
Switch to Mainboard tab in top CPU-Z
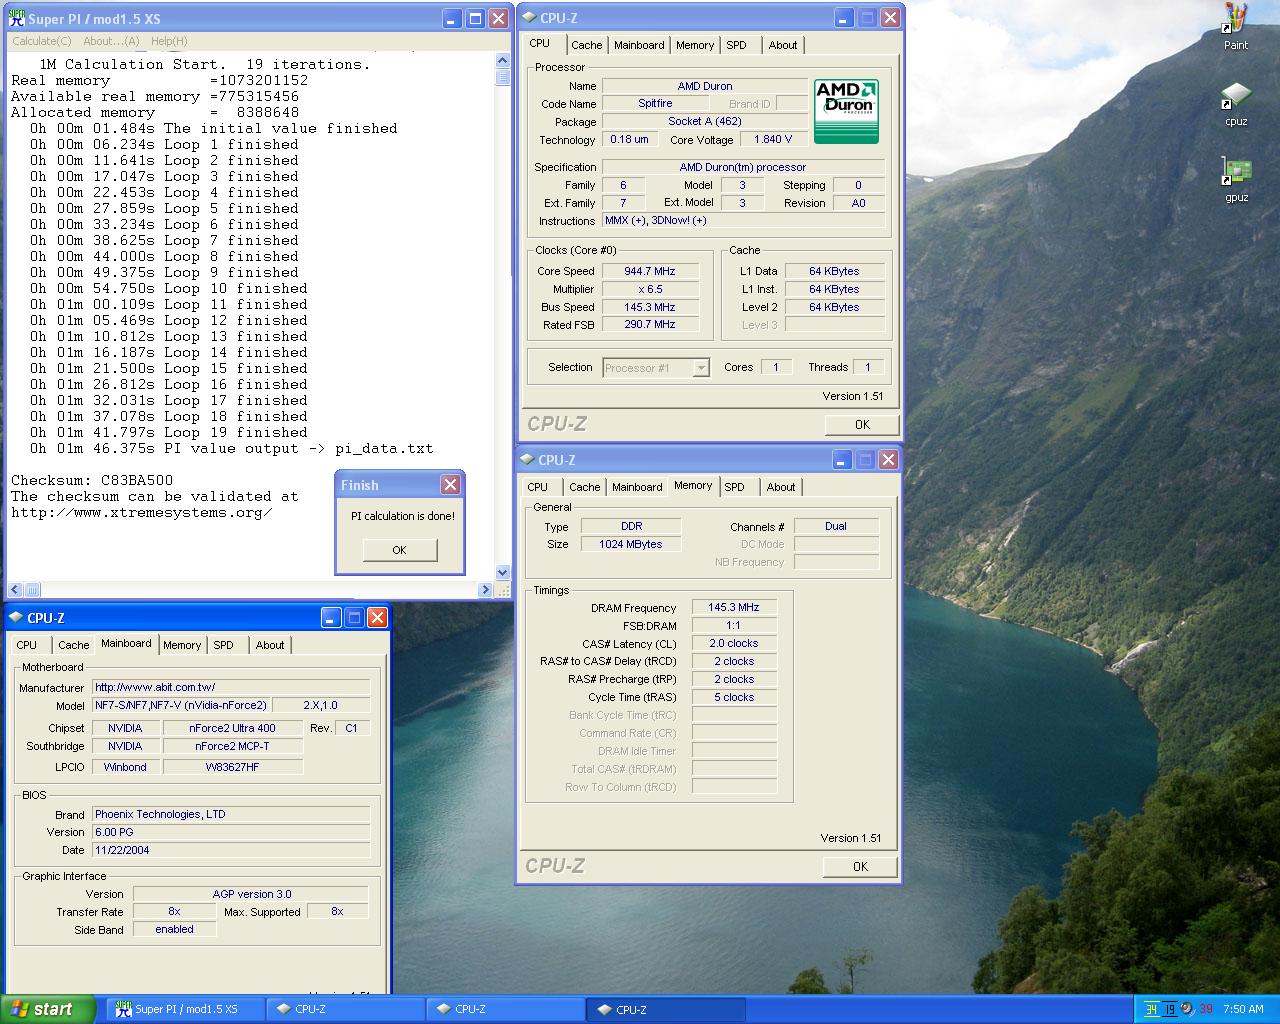pyautogui.click(x=639, y=45)
